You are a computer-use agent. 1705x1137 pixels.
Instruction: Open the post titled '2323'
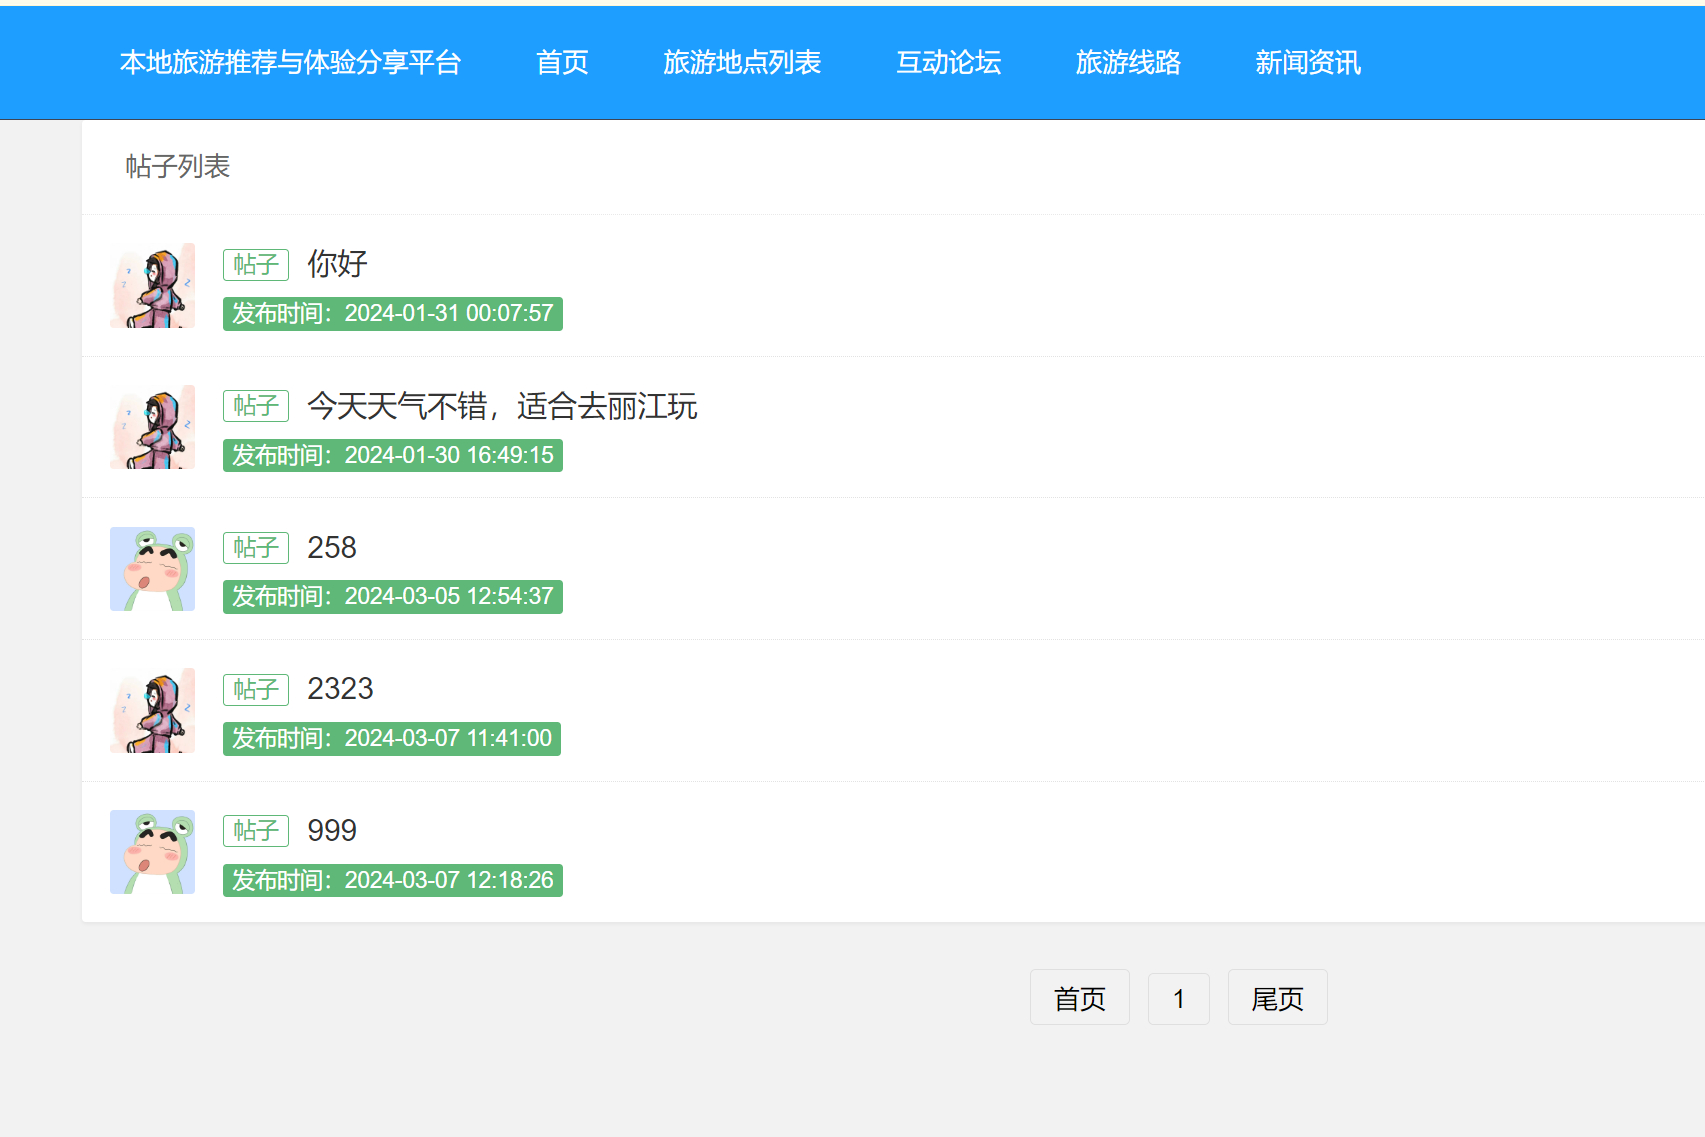point(340,689)
